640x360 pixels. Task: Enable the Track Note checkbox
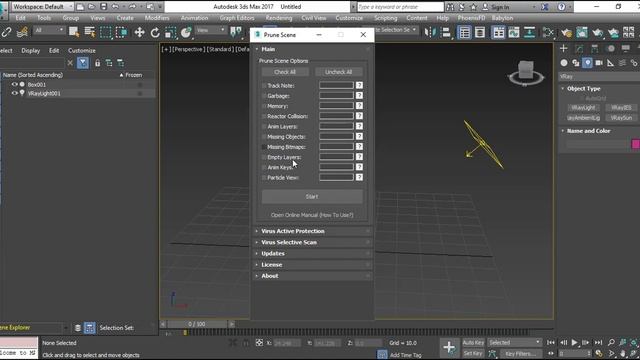[x=264, y=86]
